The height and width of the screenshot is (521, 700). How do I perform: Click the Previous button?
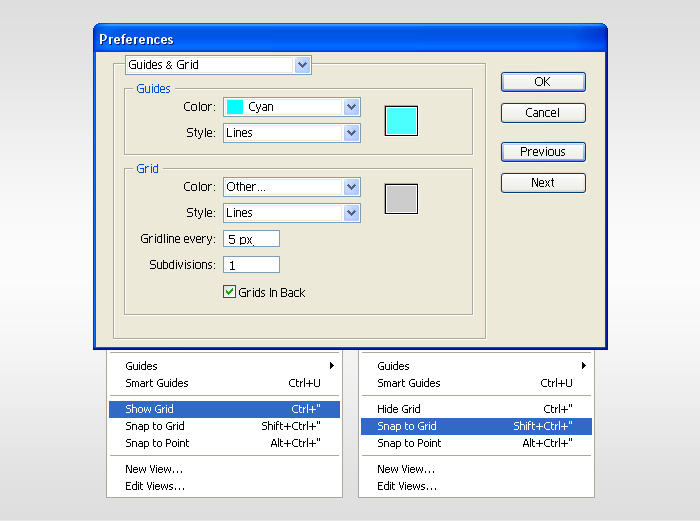543,152
